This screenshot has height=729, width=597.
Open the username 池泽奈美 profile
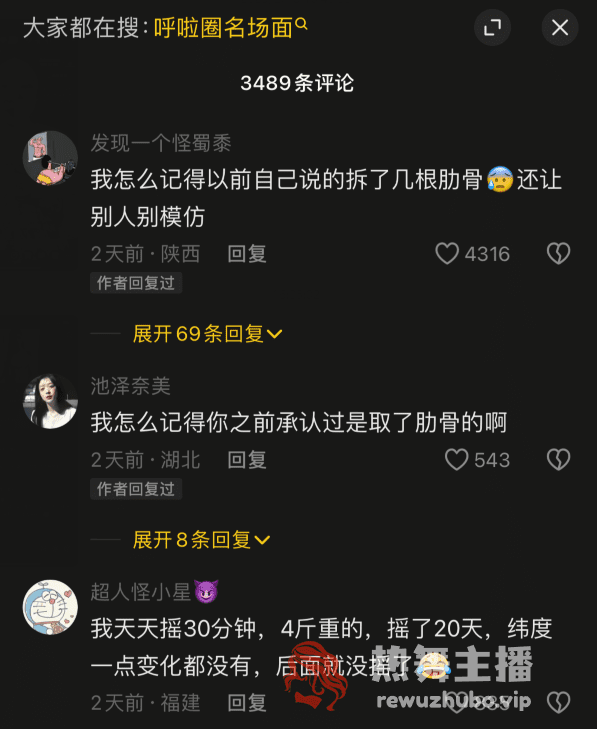(x=131, y=386)
